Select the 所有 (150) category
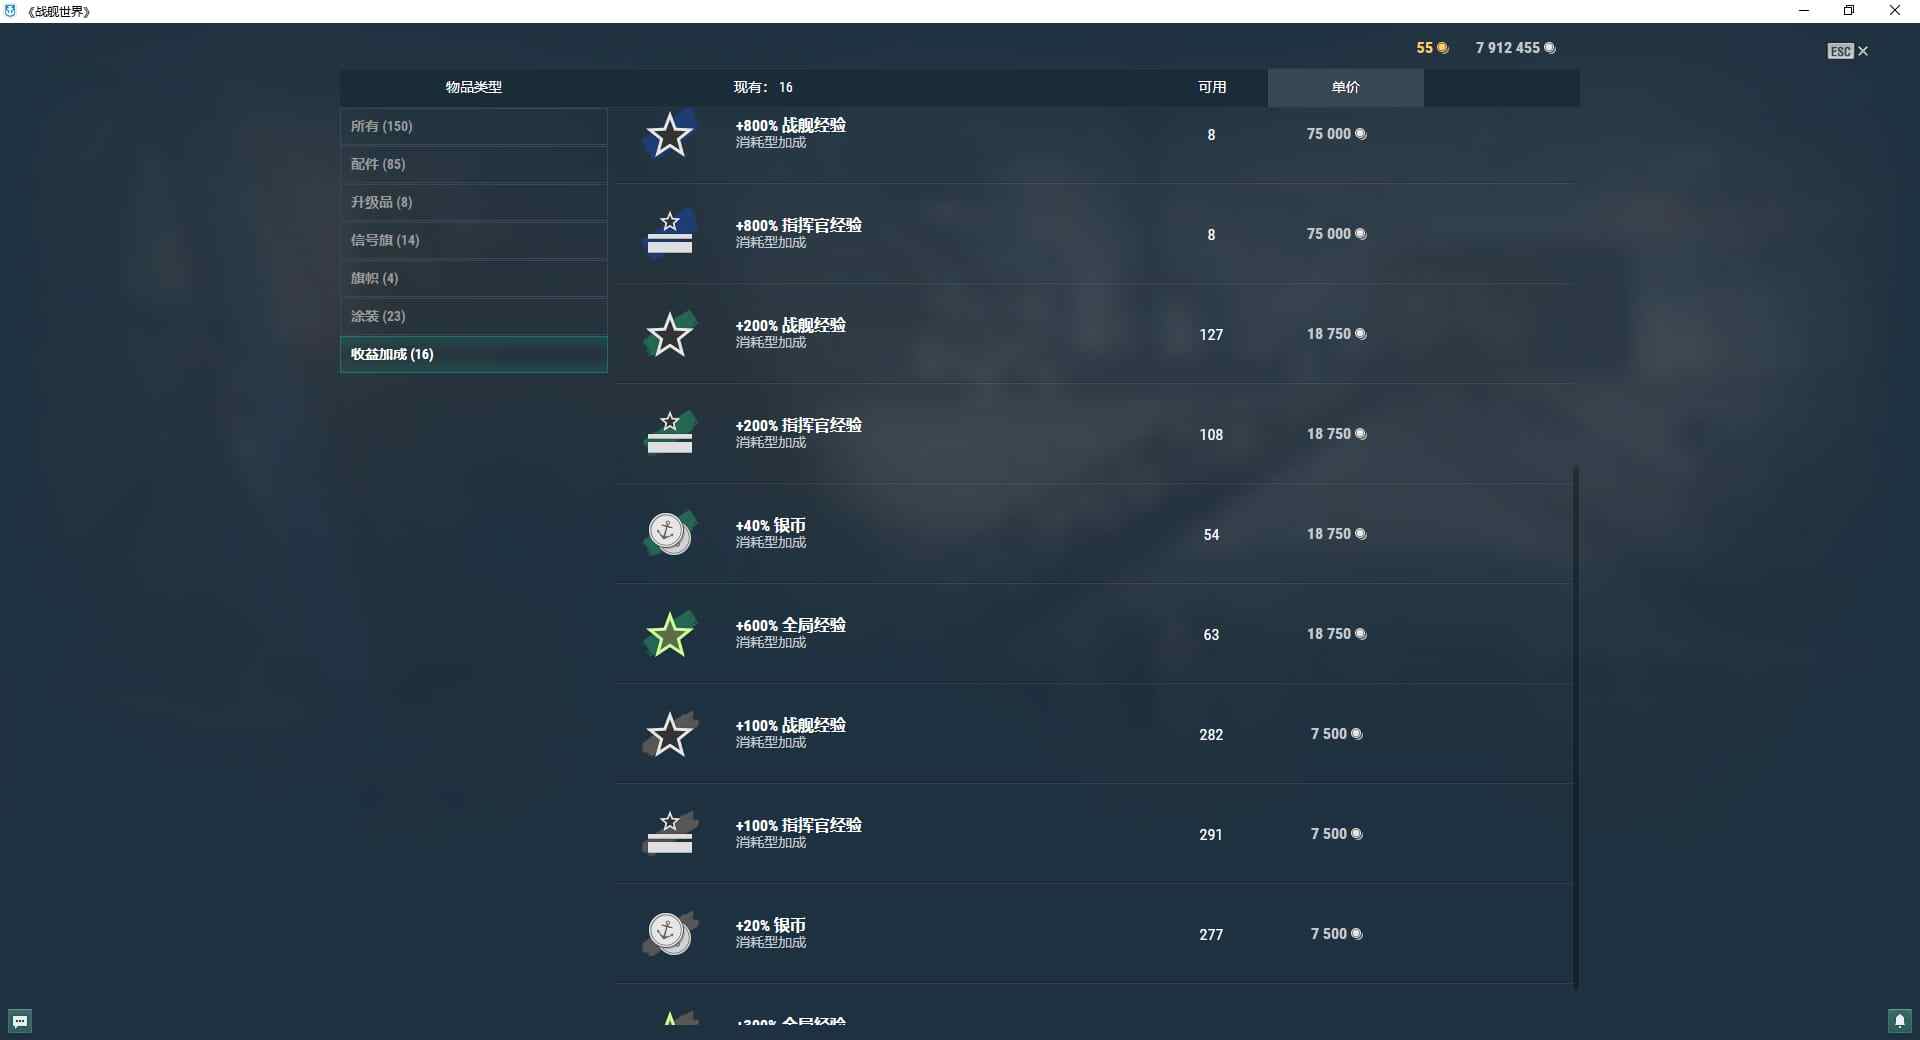The width and height of the screenshot is (1920, 1040). point(474,126)
